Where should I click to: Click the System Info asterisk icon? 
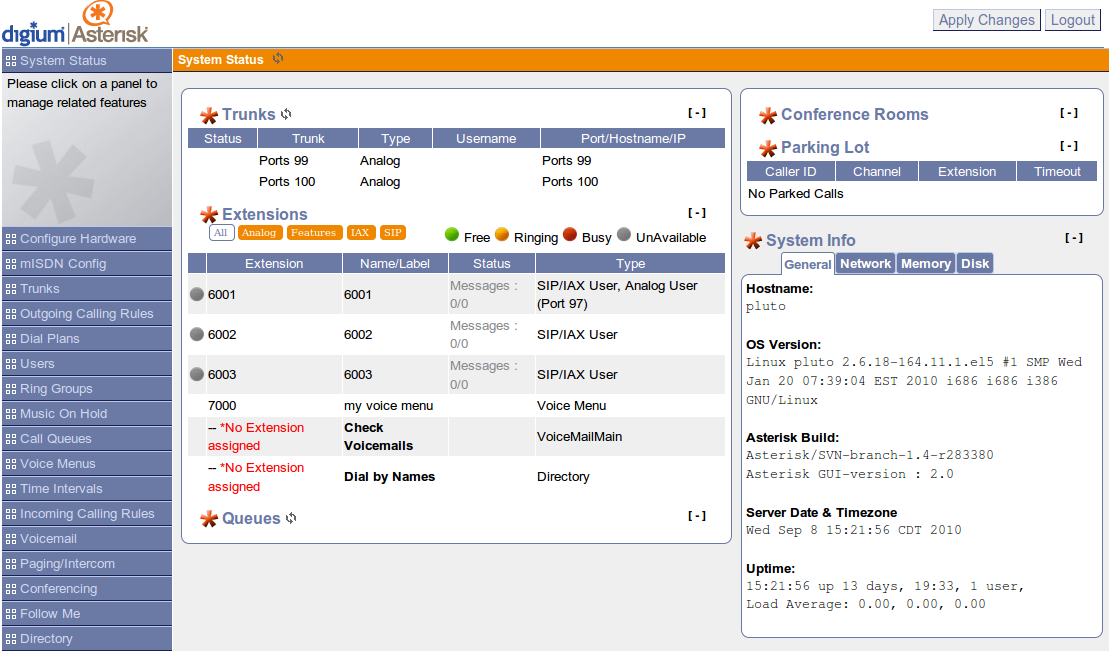[x=753, y=241]
